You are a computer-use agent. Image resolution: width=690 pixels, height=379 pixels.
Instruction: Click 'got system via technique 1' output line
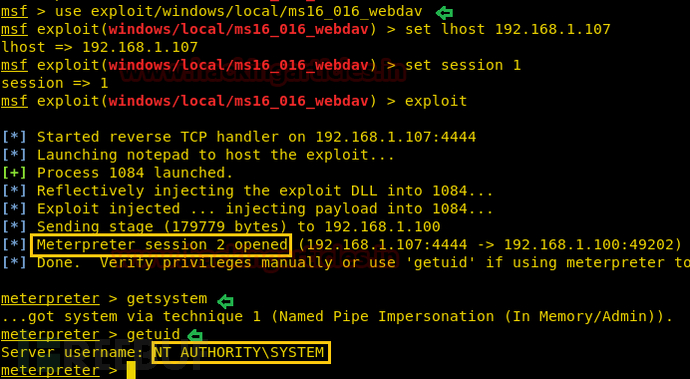tap(337, 316)
